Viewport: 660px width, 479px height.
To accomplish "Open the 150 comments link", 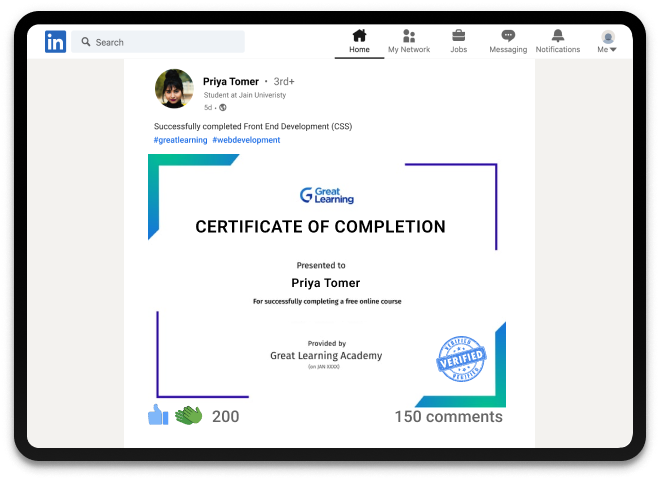I will (448, 416).
